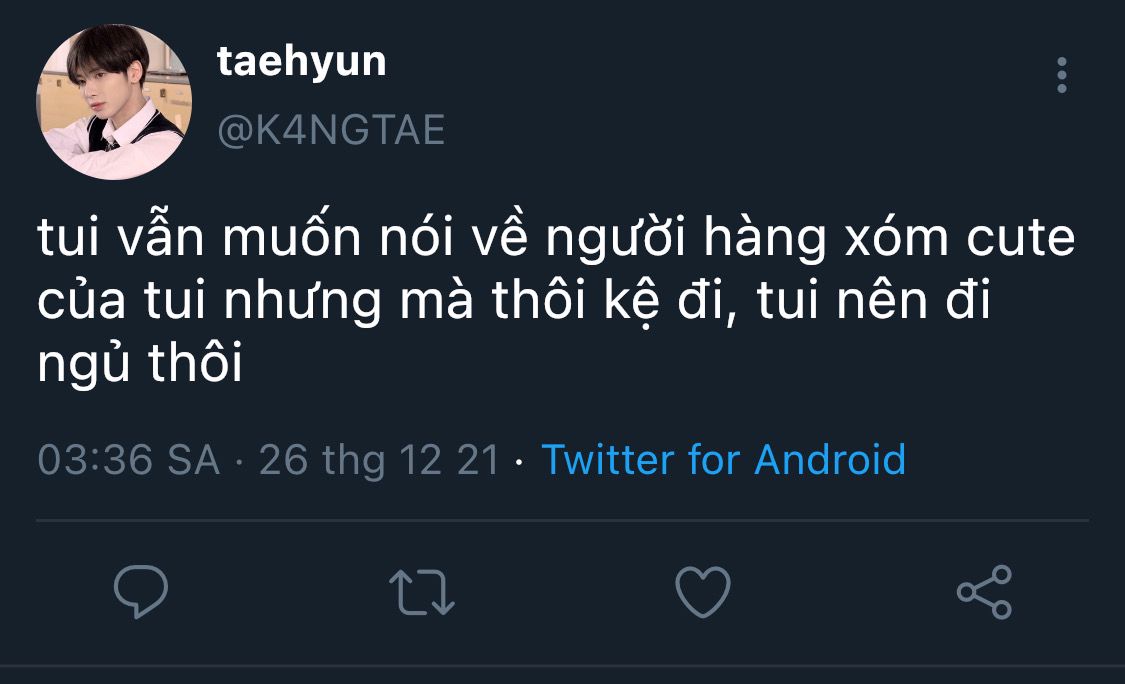Image resolution: width=1125 pixels, height=684 pixels.
Task: Retweet this tweet using the arrows icon
Action: coord(421,591)
